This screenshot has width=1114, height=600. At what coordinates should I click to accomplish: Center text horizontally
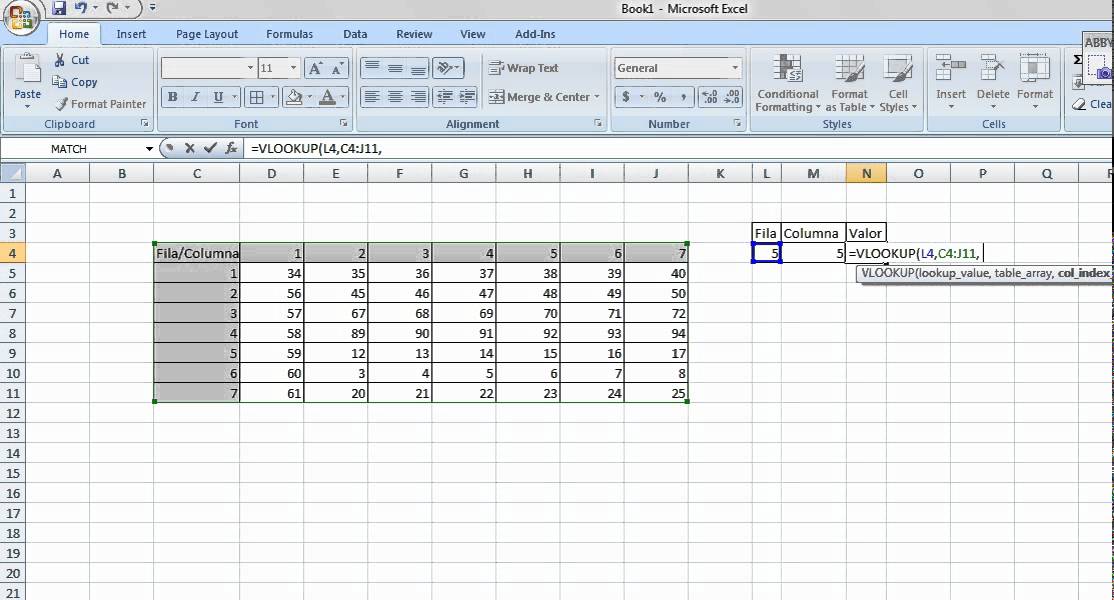tap(395, 97)
